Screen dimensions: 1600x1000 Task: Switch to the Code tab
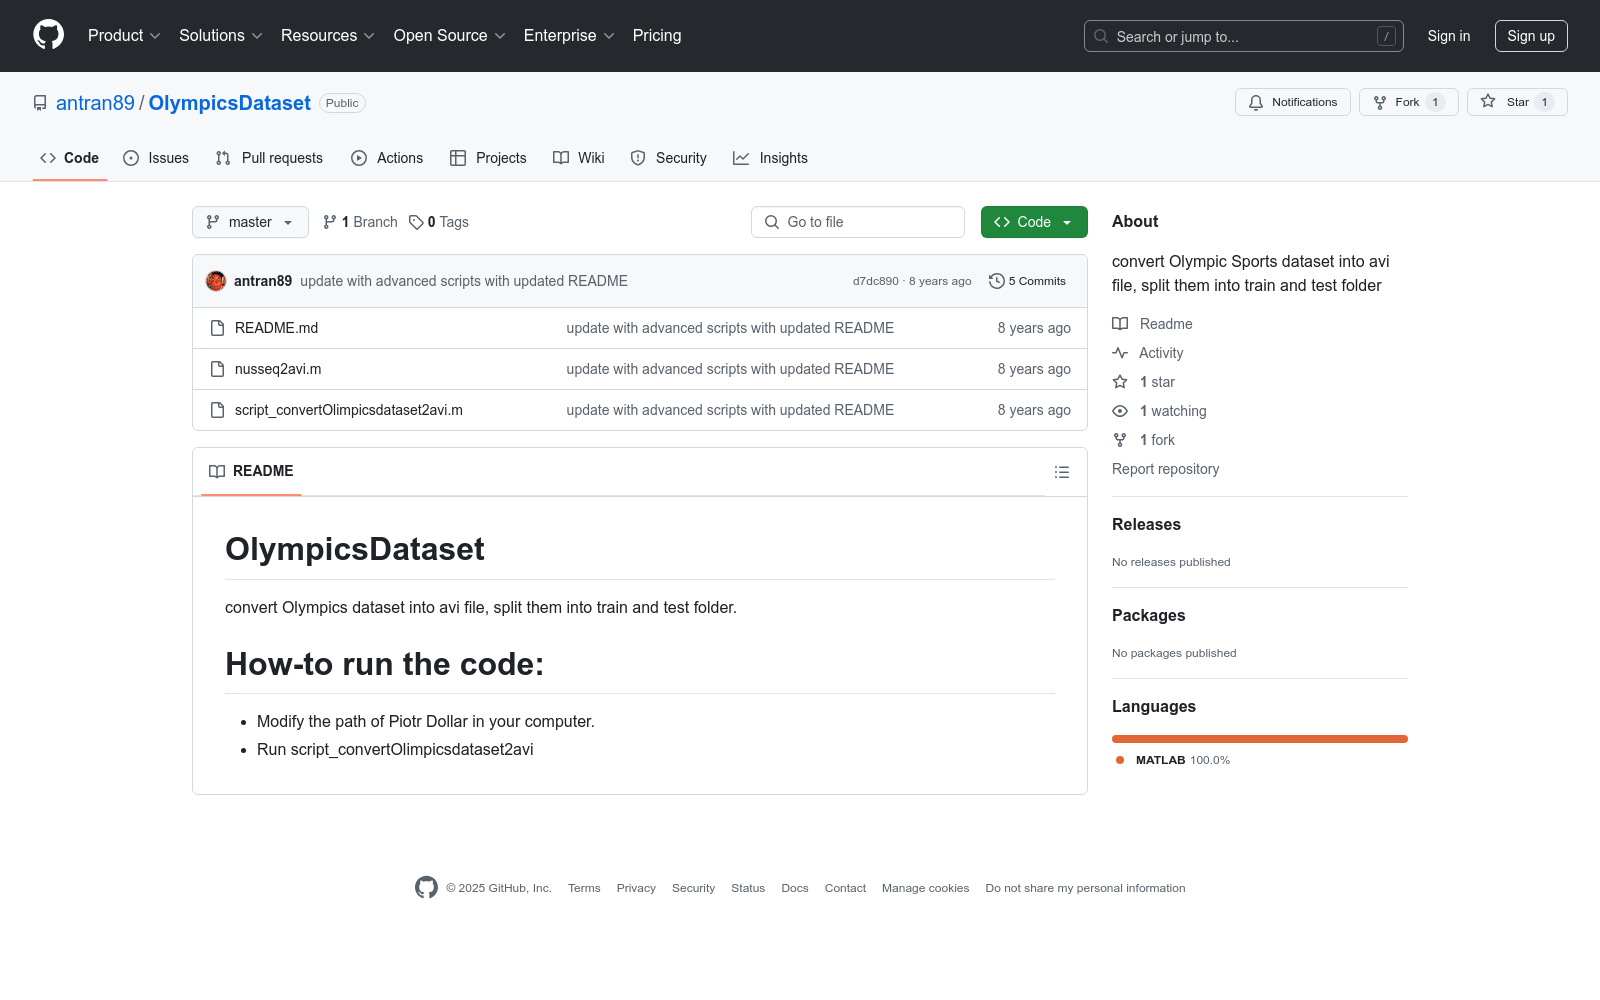70,158
